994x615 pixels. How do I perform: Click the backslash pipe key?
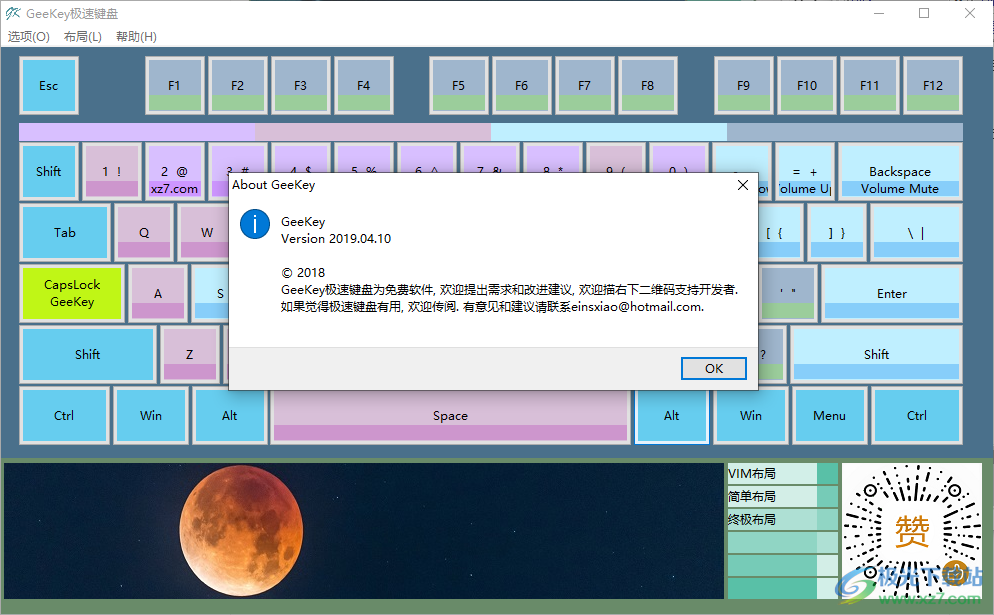coord(916,233)
